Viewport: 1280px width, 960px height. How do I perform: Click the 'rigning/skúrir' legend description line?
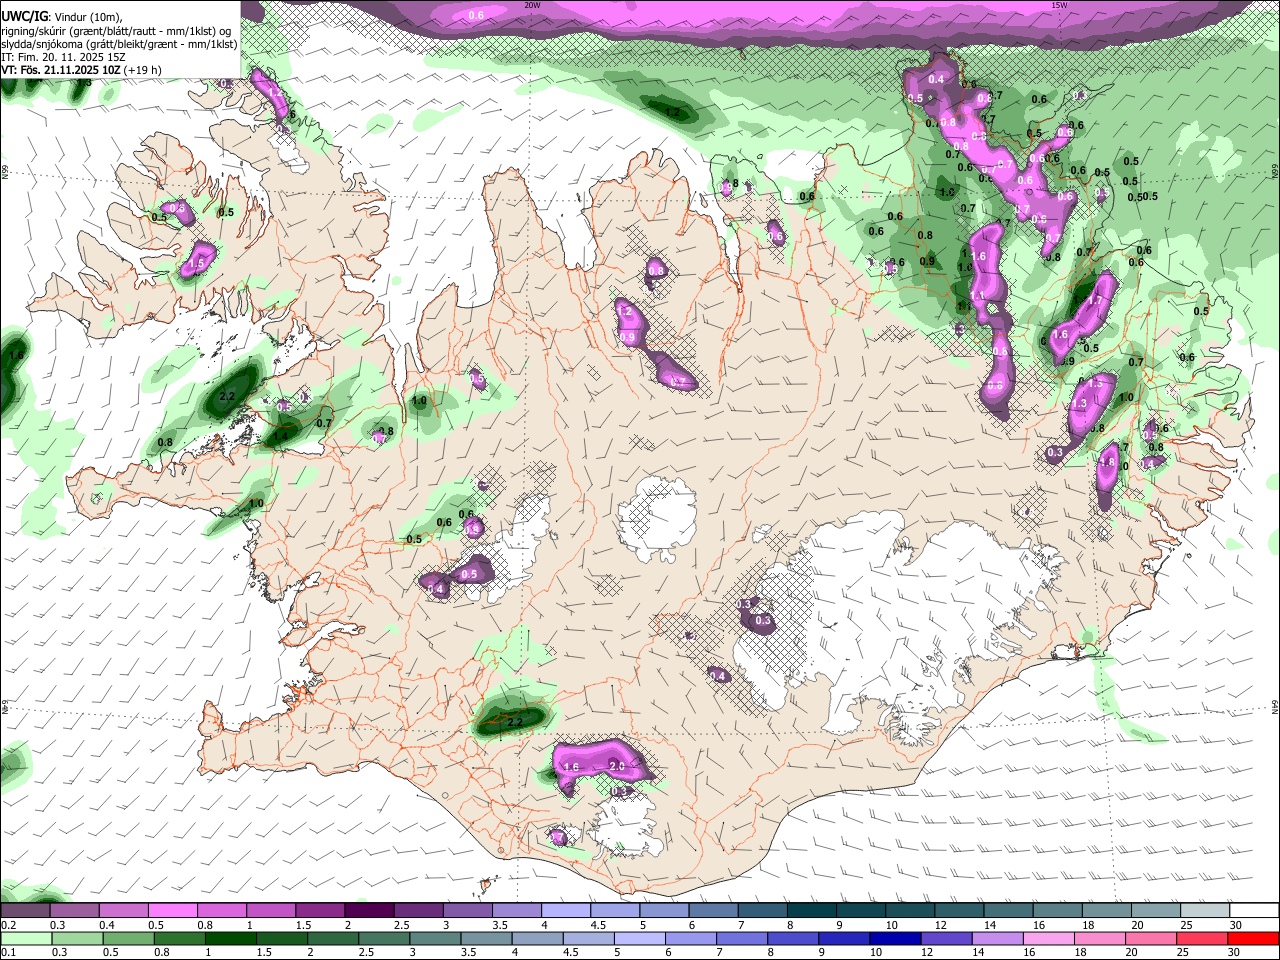pos(117,31)
